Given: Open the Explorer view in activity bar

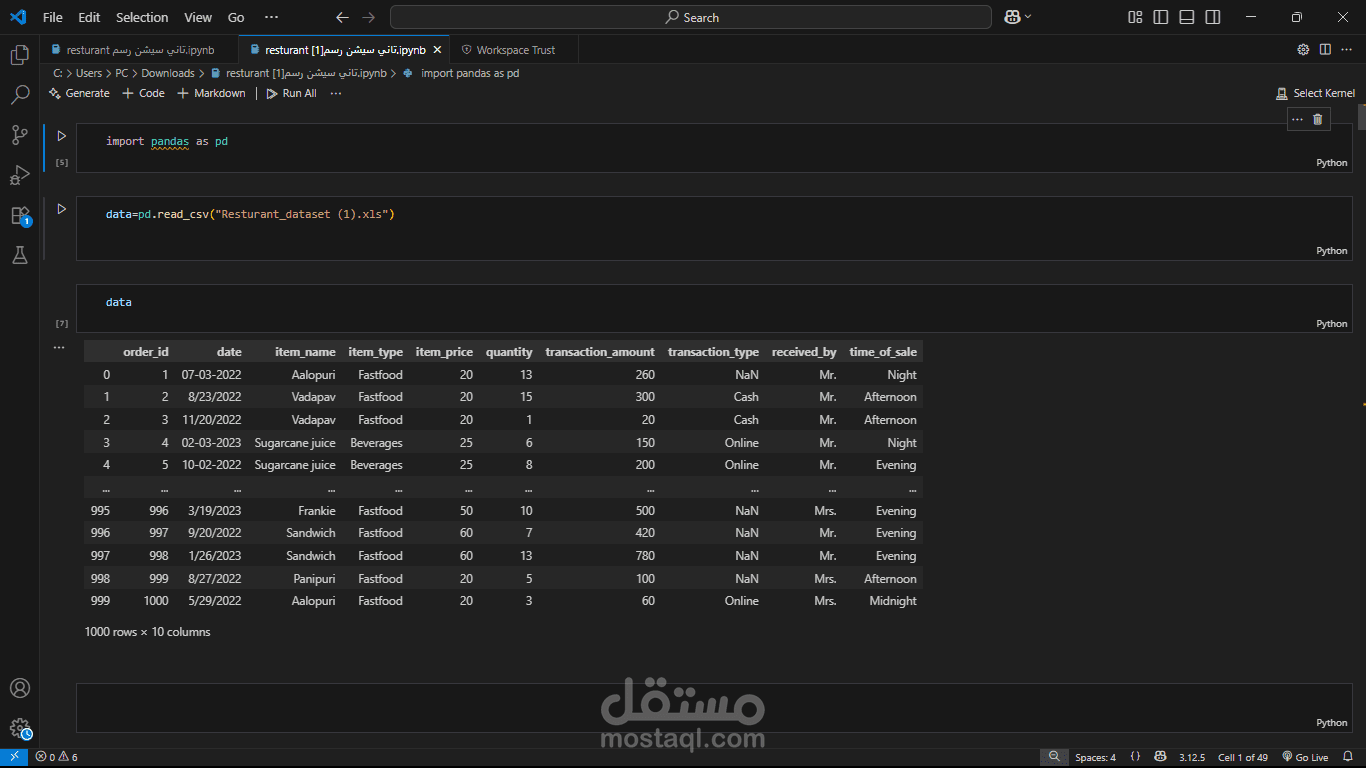Looking at the screenshot, I should 19,55.
